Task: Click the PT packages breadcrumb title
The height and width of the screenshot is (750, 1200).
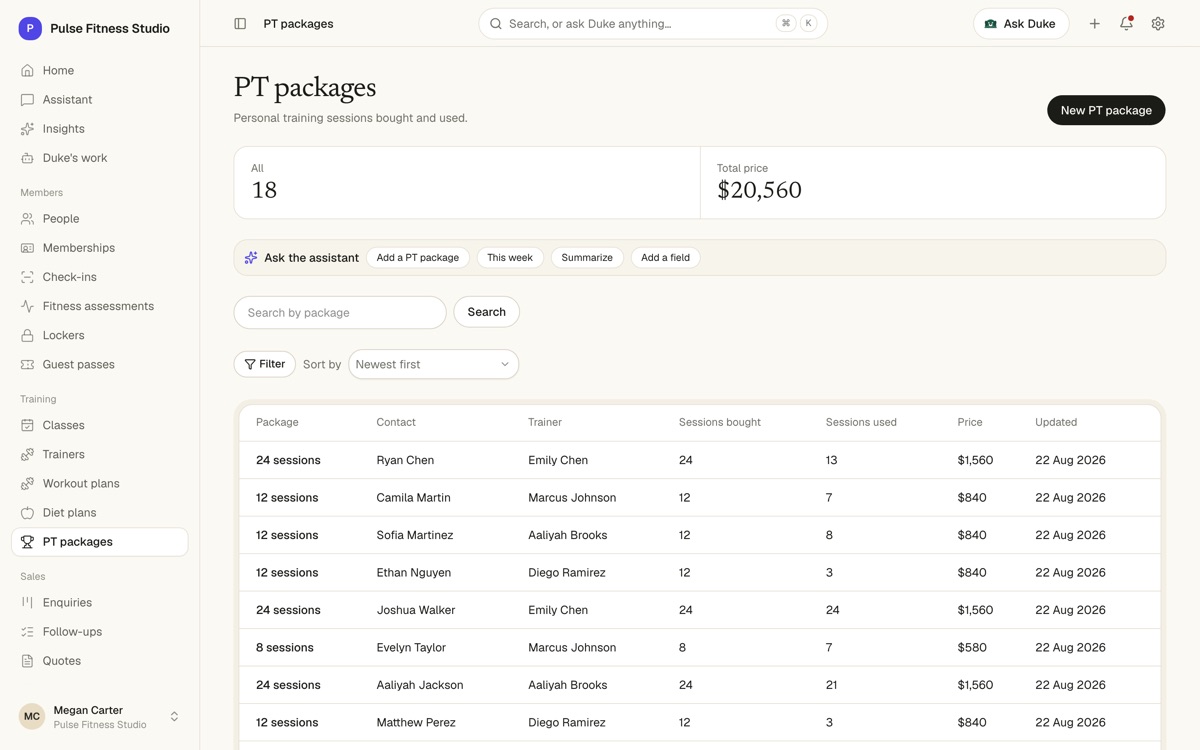Action: [x=298, y=24]
